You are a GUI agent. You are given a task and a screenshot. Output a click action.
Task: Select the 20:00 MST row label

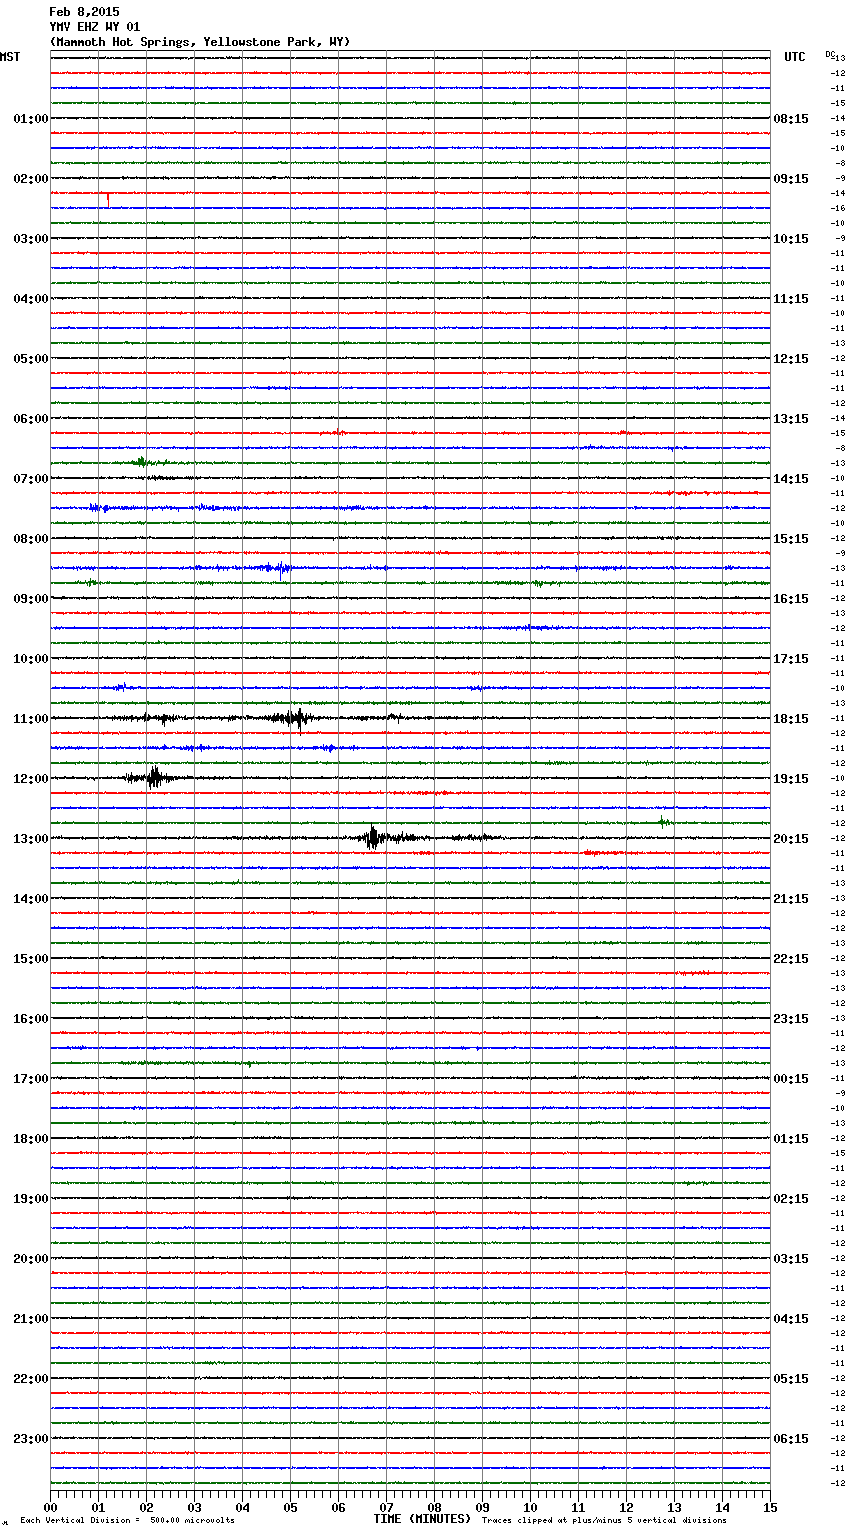click(31, 1259)
